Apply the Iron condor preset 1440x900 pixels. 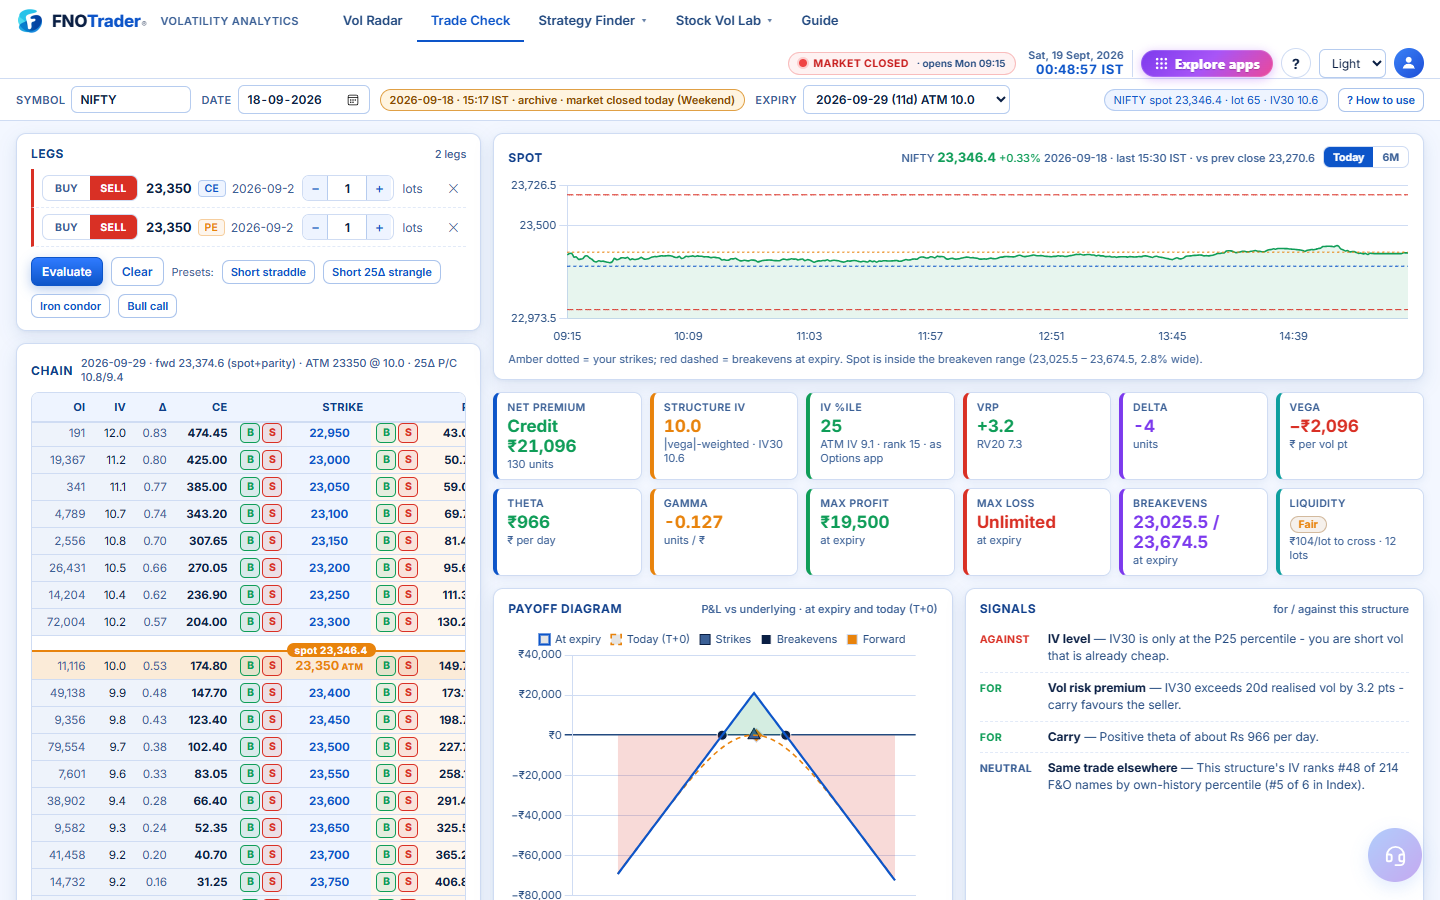tap(70, 306)
